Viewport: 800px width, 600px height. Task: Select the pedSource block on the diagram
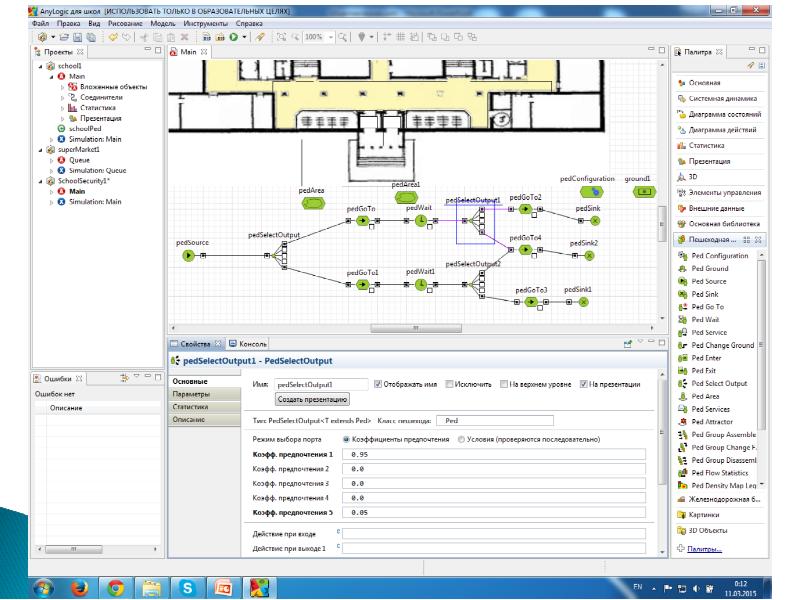click(188, 255)
